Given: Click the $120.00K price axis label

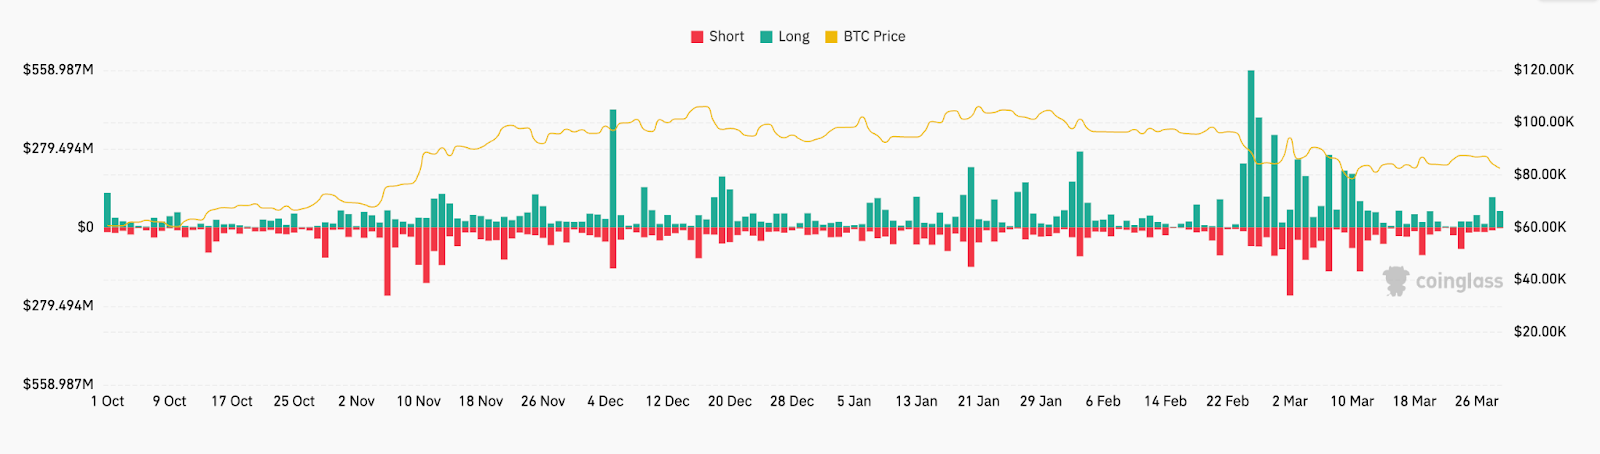Looking at the screenshot, I should 1543,70.
